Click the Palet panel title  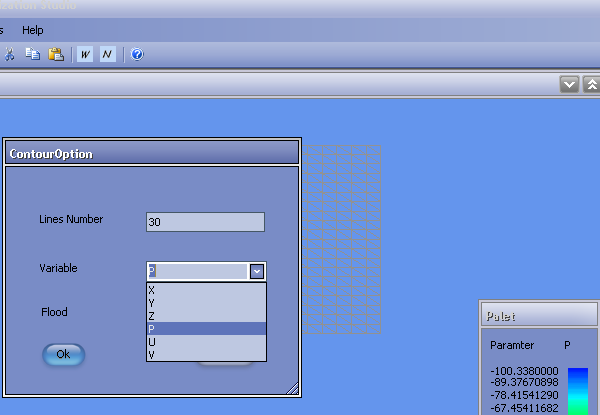click(x=539, y=315)
